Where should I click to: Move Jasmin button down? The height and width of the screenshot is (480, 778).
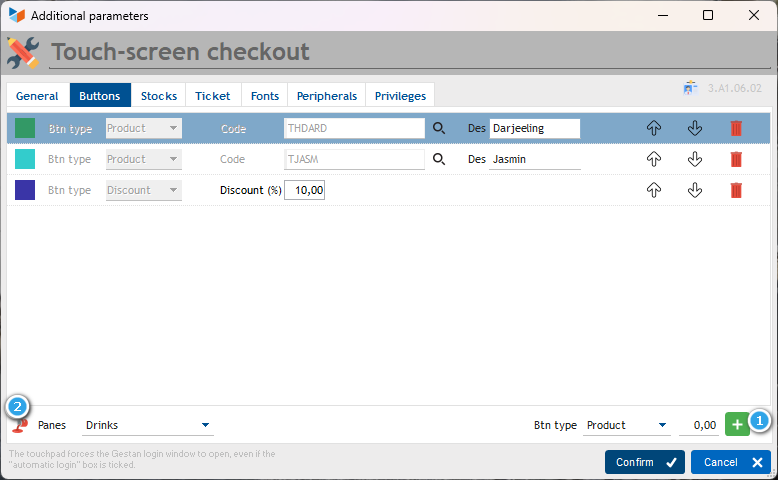coord(695,159)
